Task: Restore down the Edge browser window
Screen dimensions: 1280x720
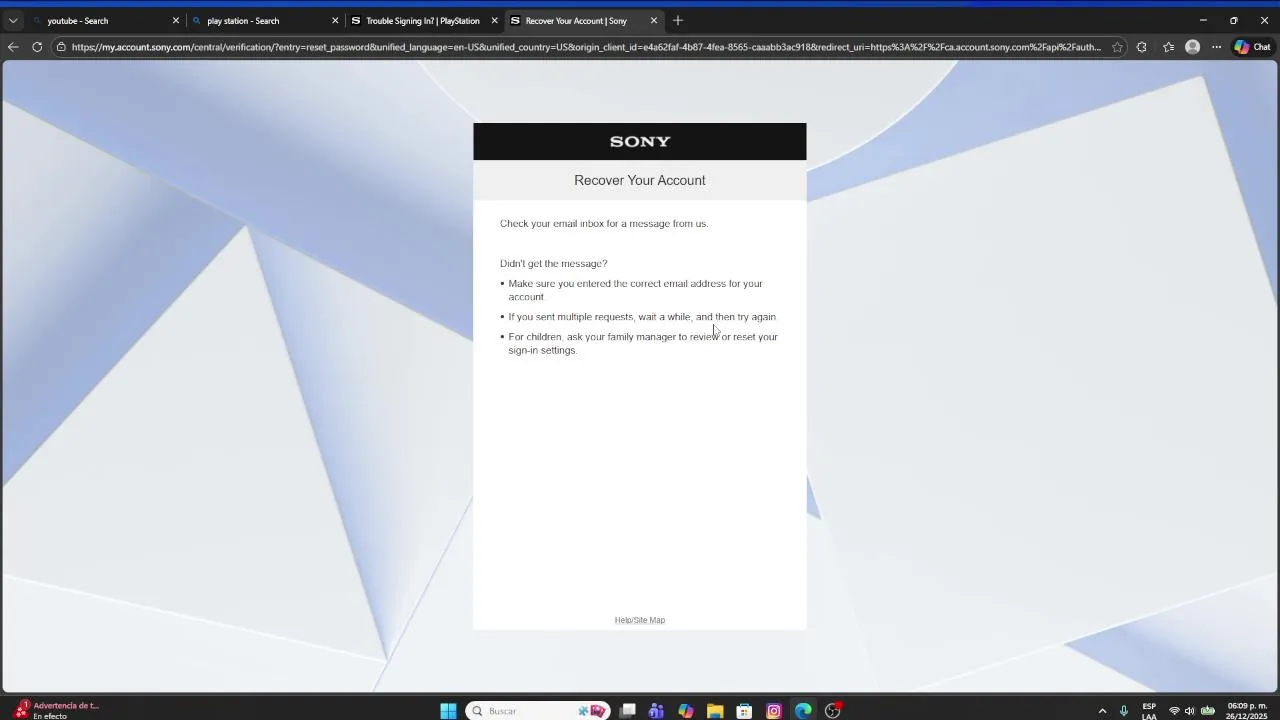Action: point(1233,20)
